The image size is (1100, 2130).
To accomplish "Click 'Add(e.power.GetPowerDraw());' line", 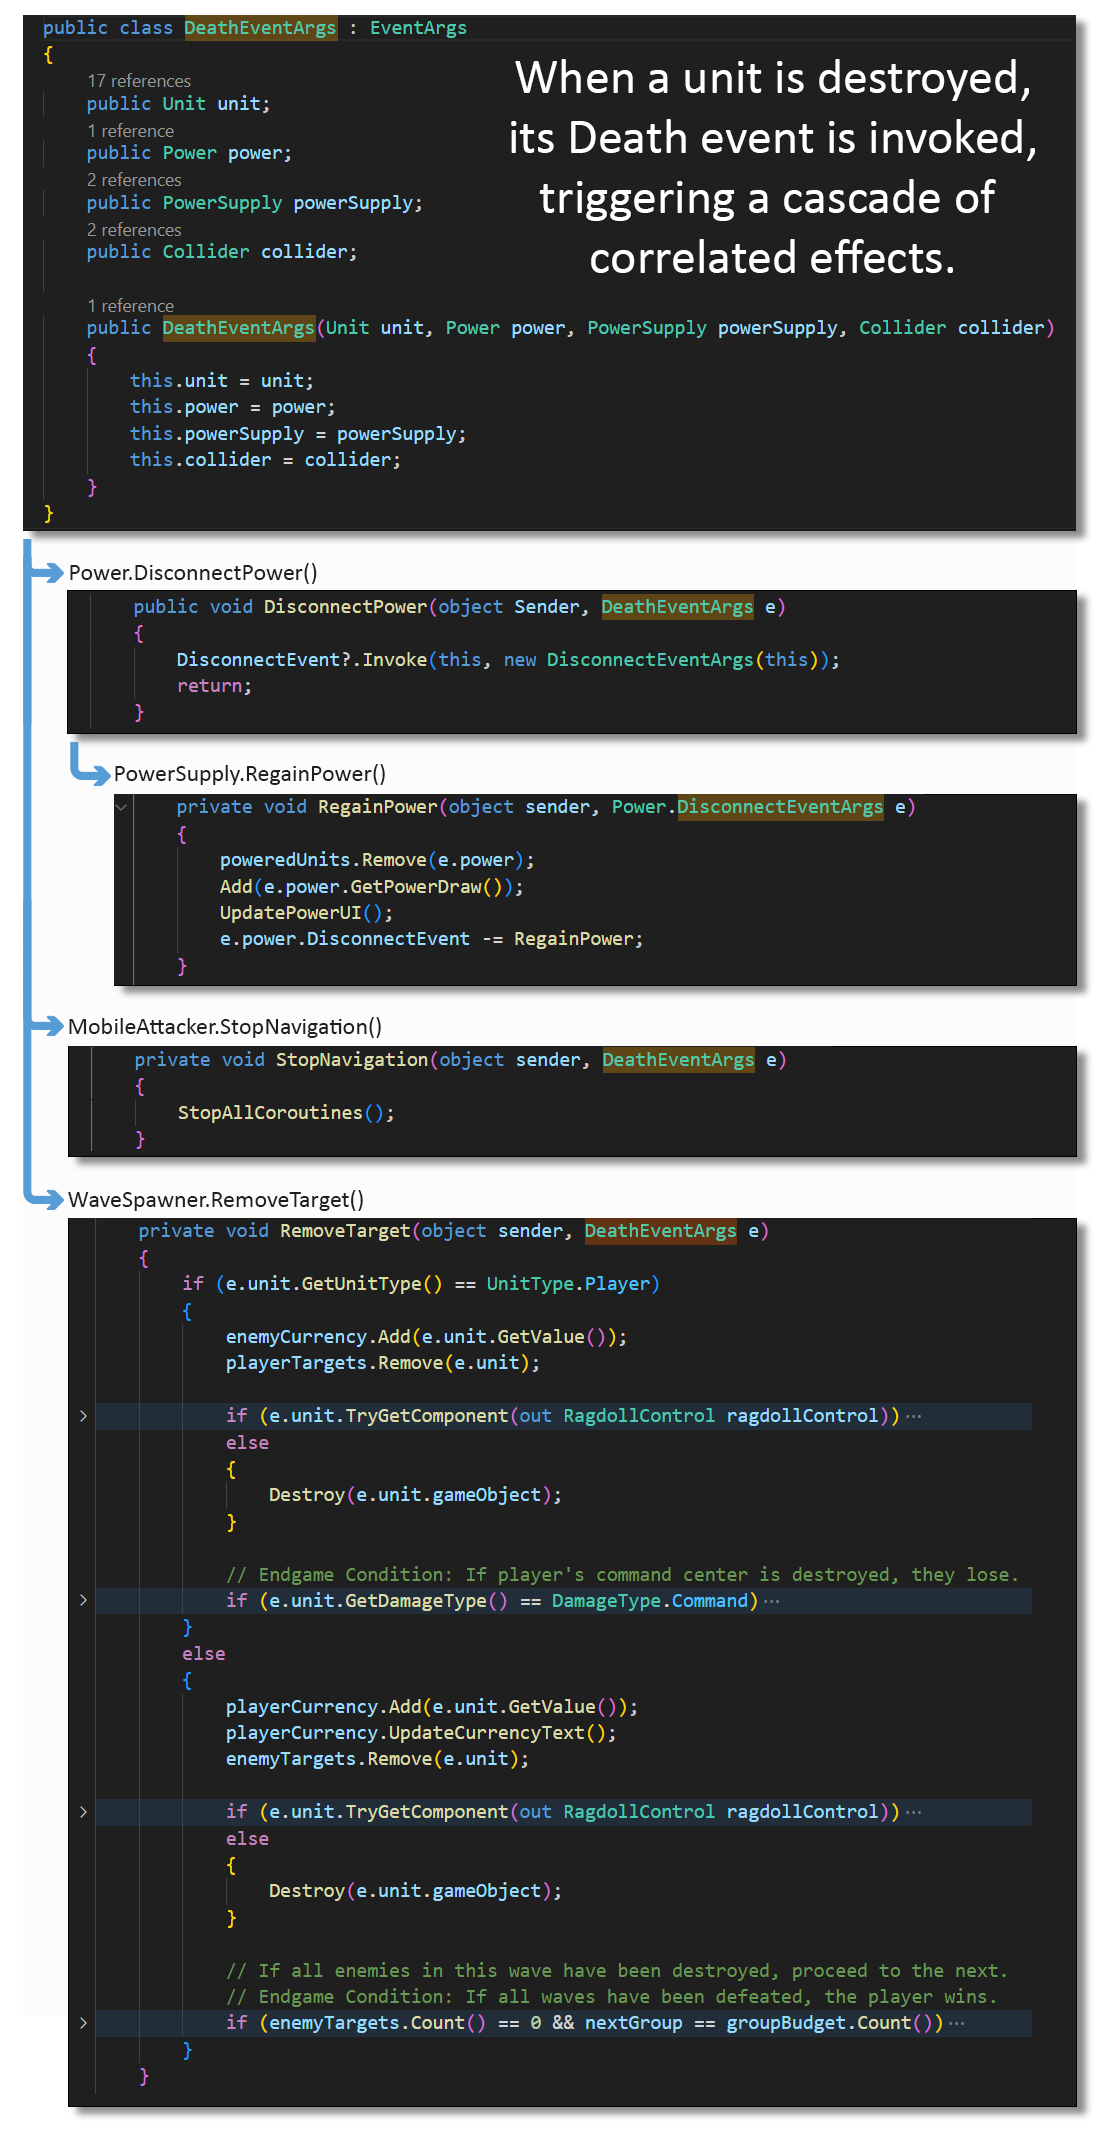I will coord(371,887).
